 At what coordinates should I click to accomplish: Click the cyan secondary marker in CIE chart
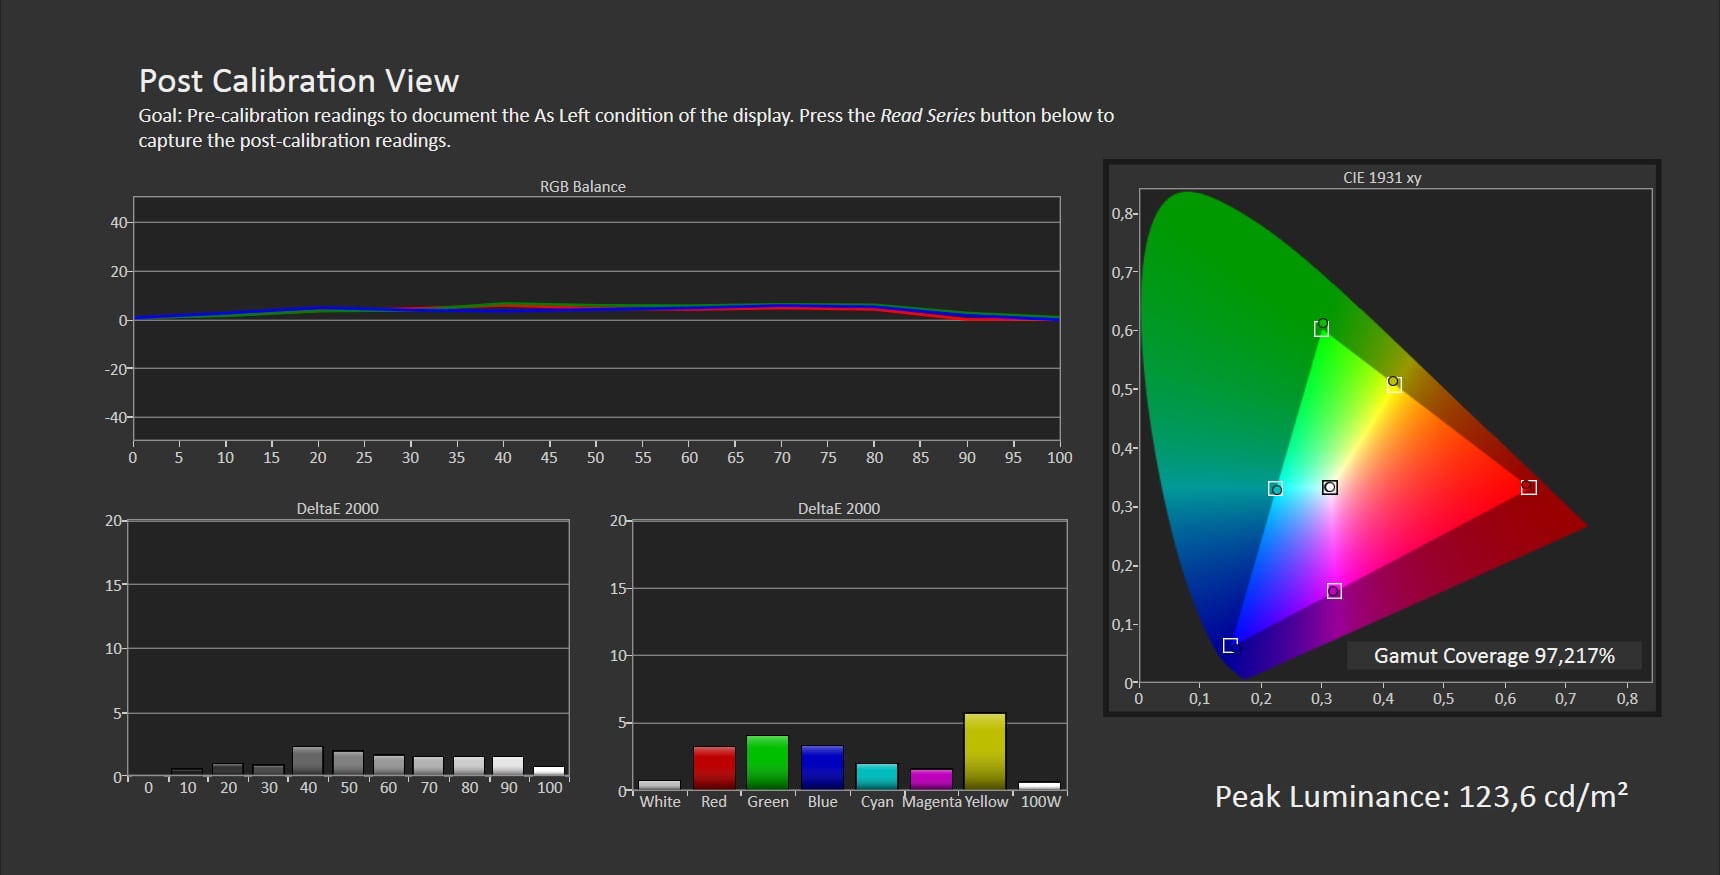click(x=1275, y=489)
